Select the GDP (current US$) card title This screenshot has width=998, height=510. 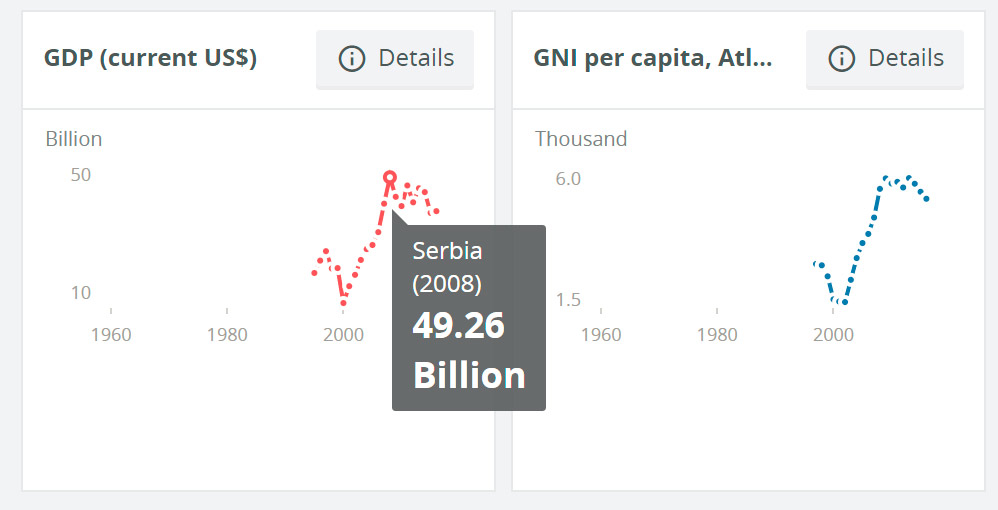point(150,58)
